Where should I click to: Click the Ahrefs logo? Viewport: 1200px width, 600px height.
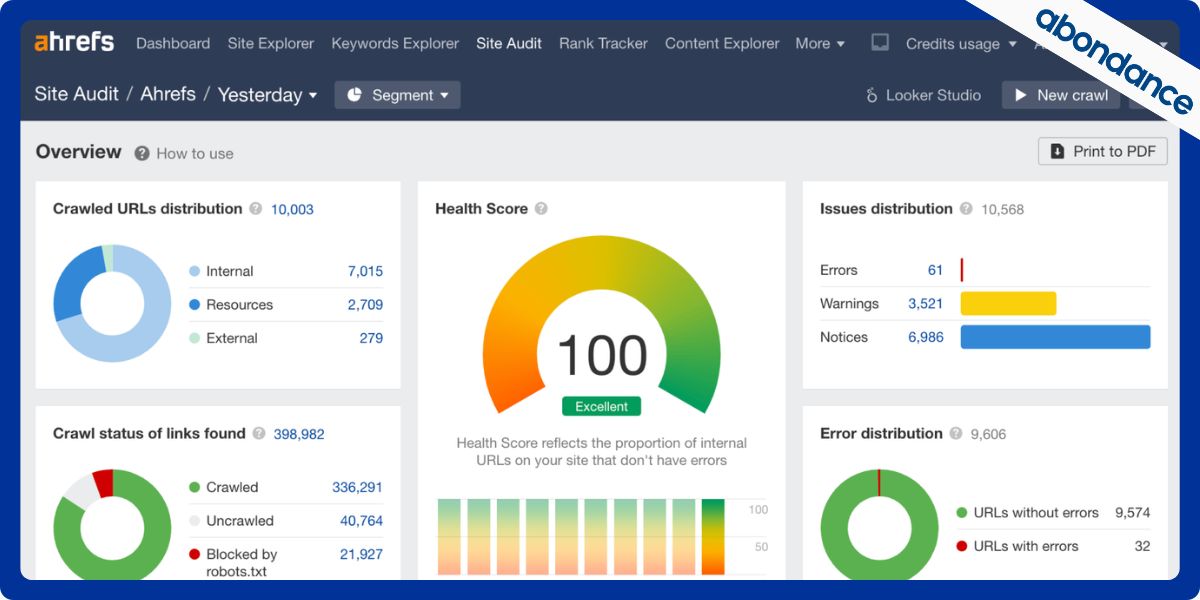point(74,42)
